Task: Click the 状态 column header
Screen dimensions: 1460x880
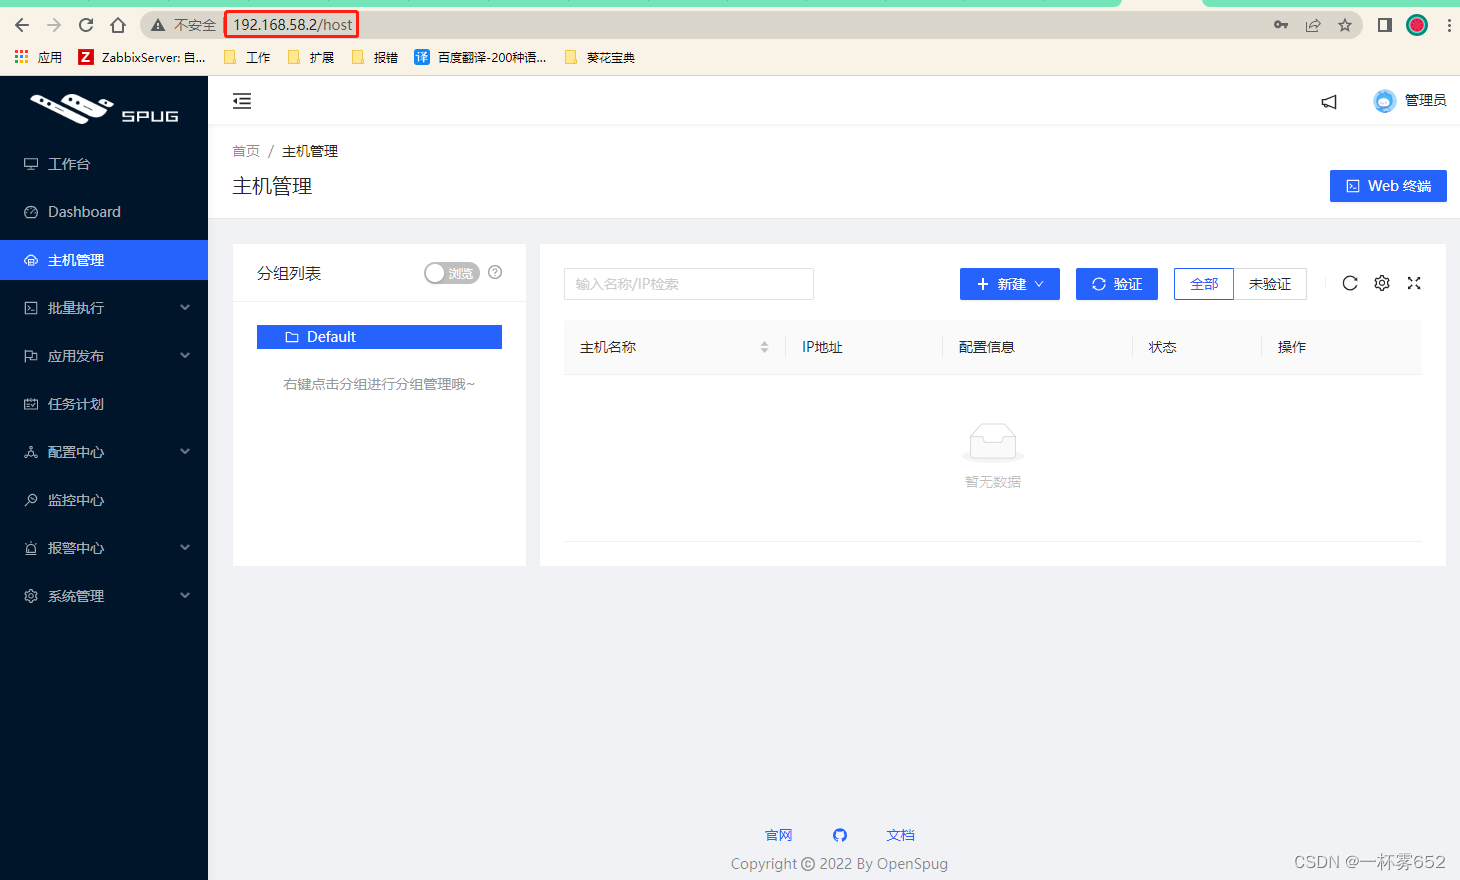Action: pos(1163,347)
